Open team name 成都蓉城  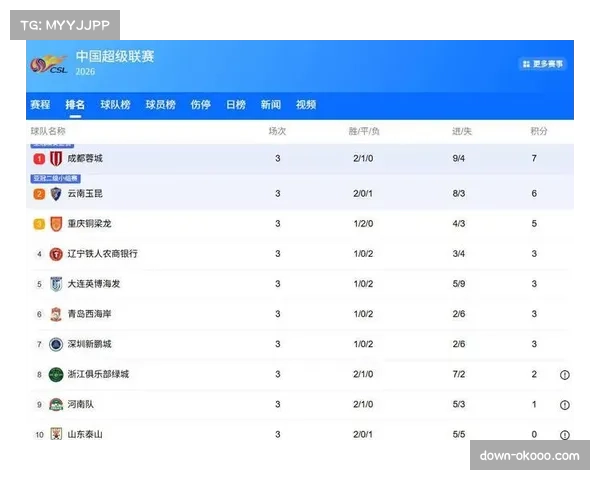coord(85,158)
